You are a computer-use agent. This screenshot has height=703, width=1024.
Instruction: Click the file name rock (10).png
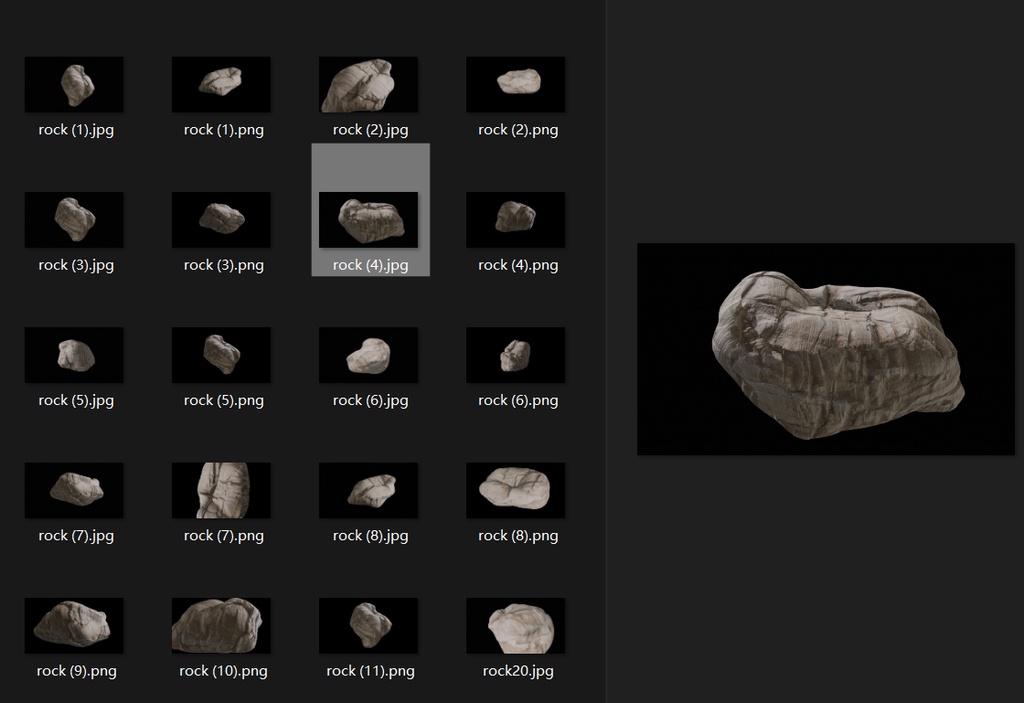click(223, 671)
